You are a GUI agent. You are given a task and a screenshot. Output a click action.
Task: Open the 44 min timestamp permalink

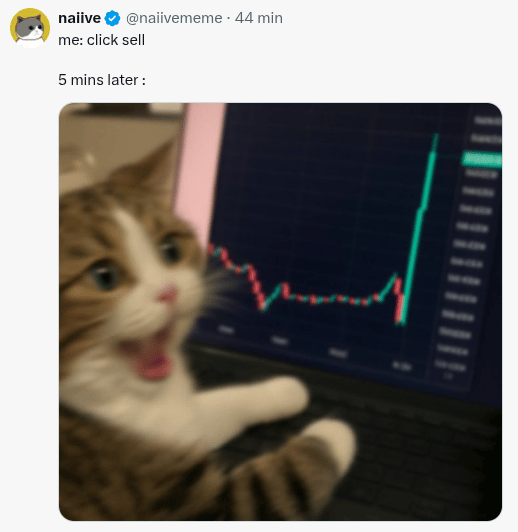click(x=258, y=18)
